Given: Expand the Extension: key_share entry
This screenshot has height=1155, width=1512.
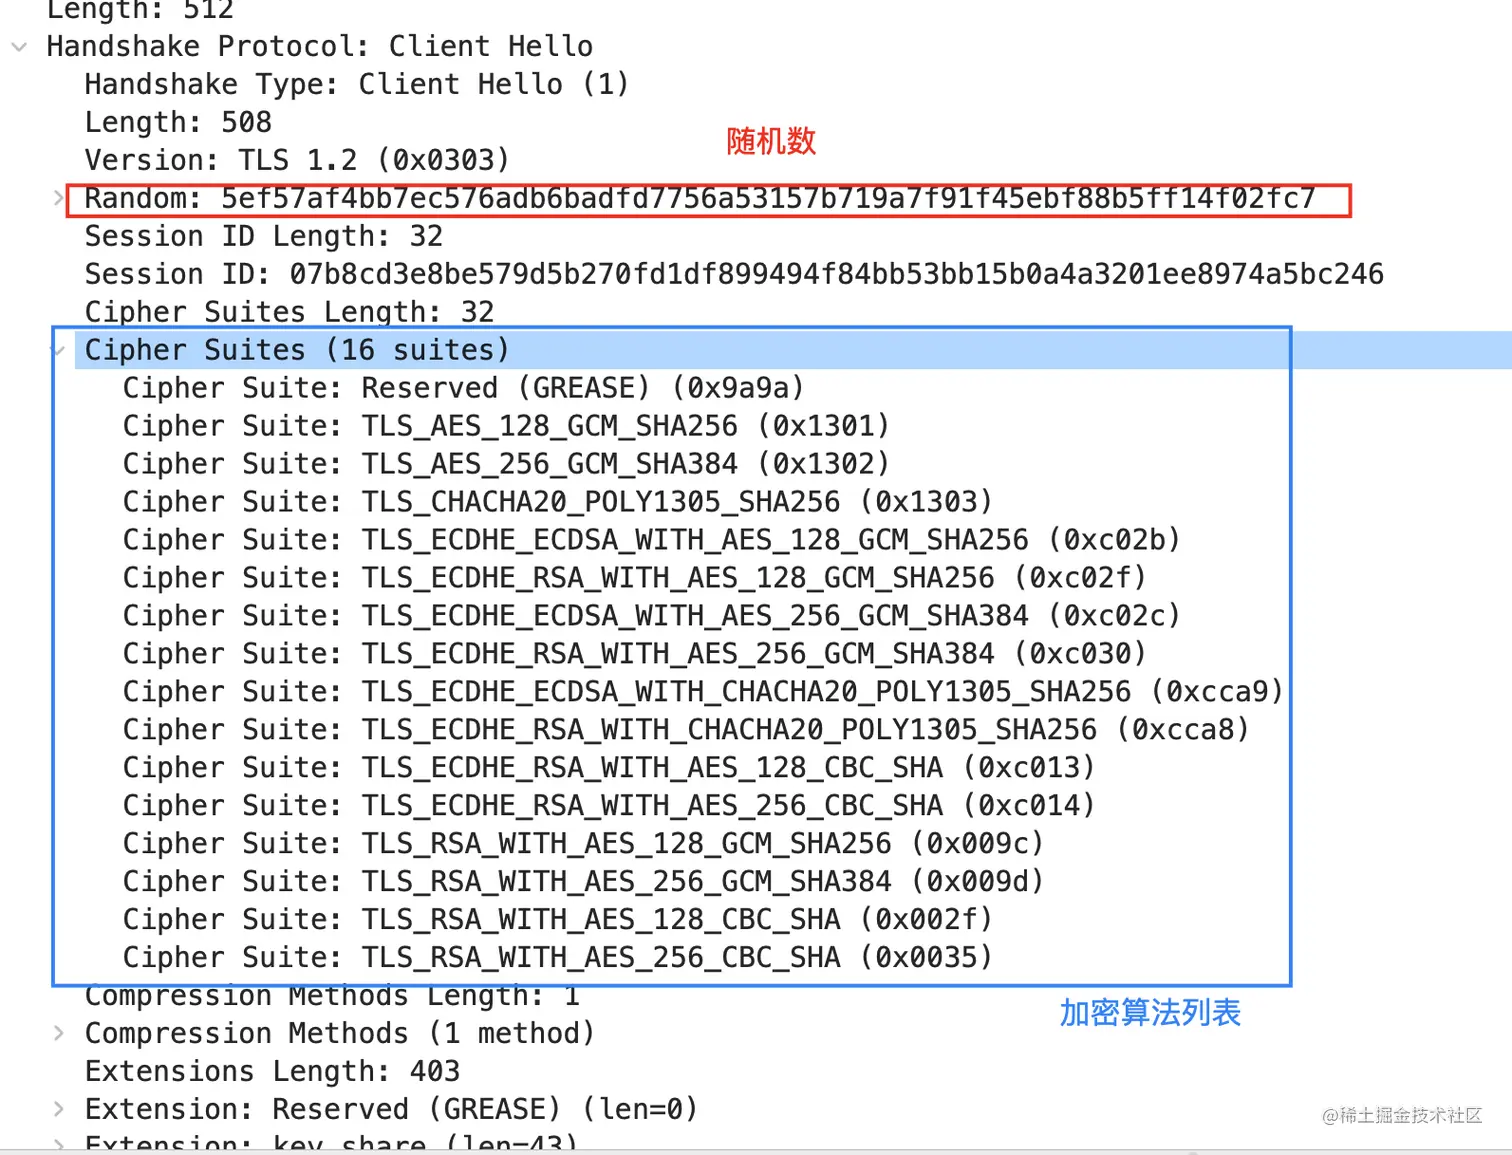Looking at the screenshot, I should (58, 1143).
